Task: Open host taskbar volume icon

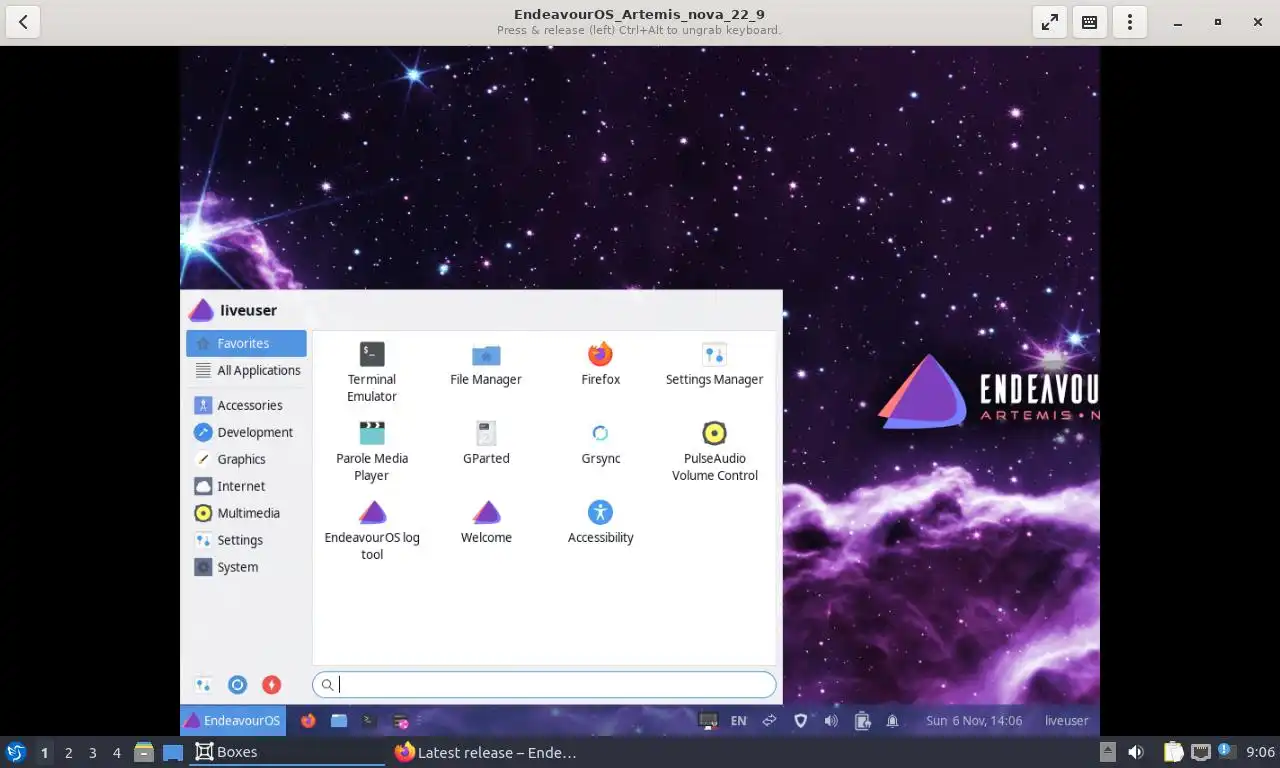Action: click(1136, 752)
